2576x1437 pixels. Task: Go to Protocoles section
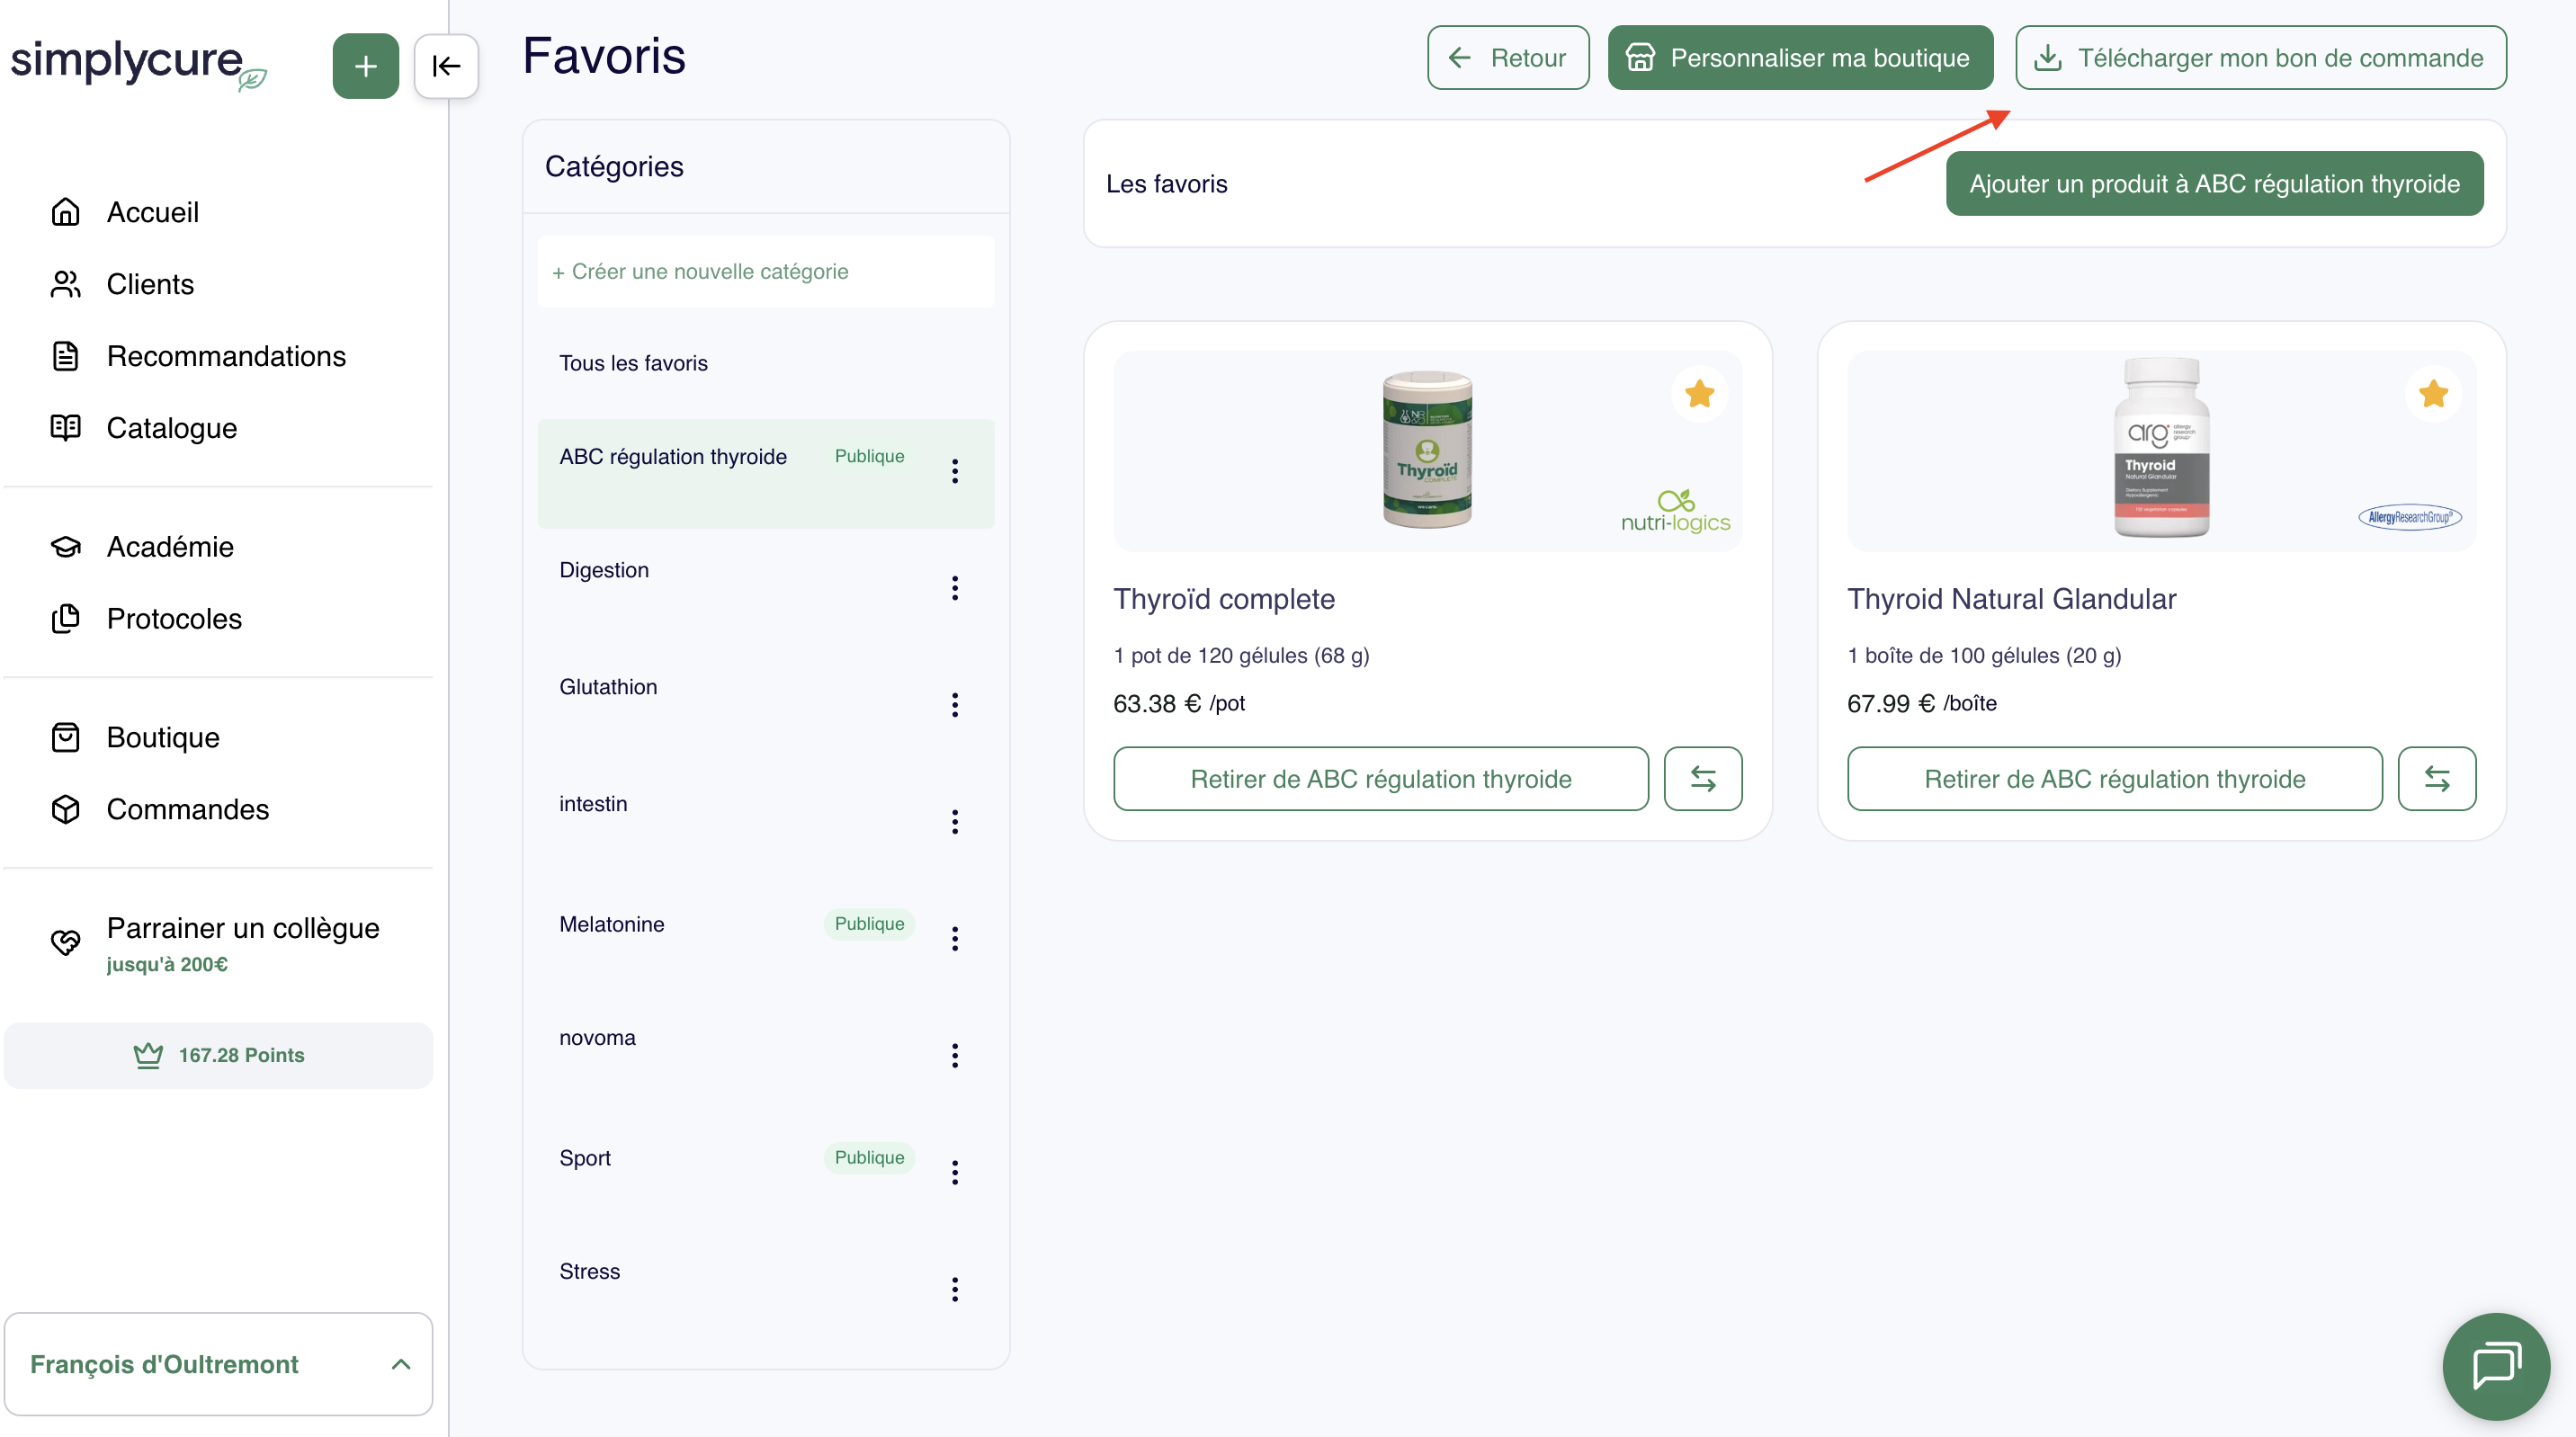point(173,619)
